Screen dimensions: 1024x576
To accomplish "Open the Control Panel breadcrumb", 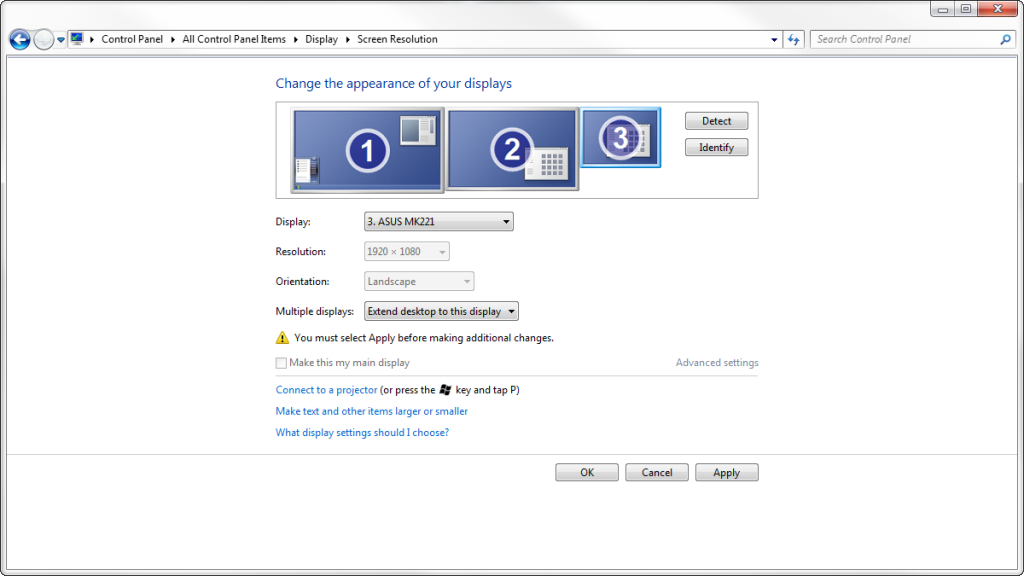I will tap(132, 39).
